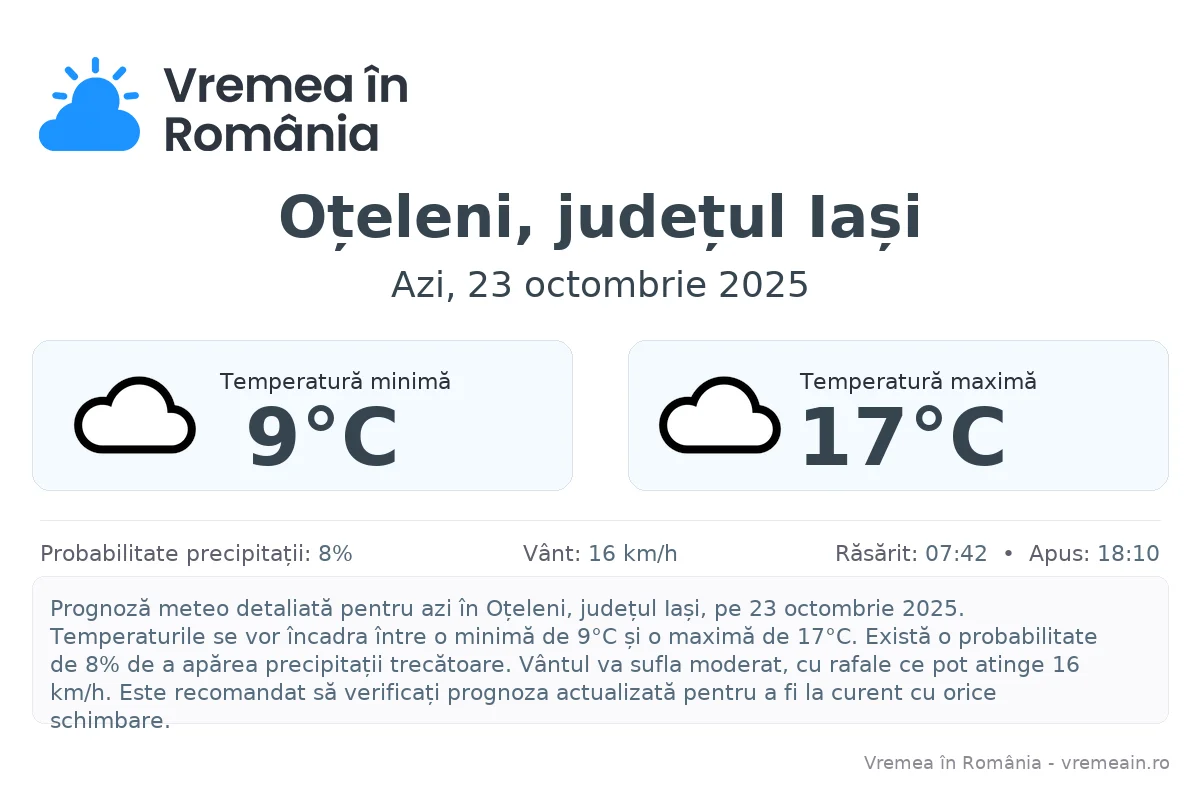Select the 17°C maximum temperature value
1200x800 pixels.
(x=903, y=438)
